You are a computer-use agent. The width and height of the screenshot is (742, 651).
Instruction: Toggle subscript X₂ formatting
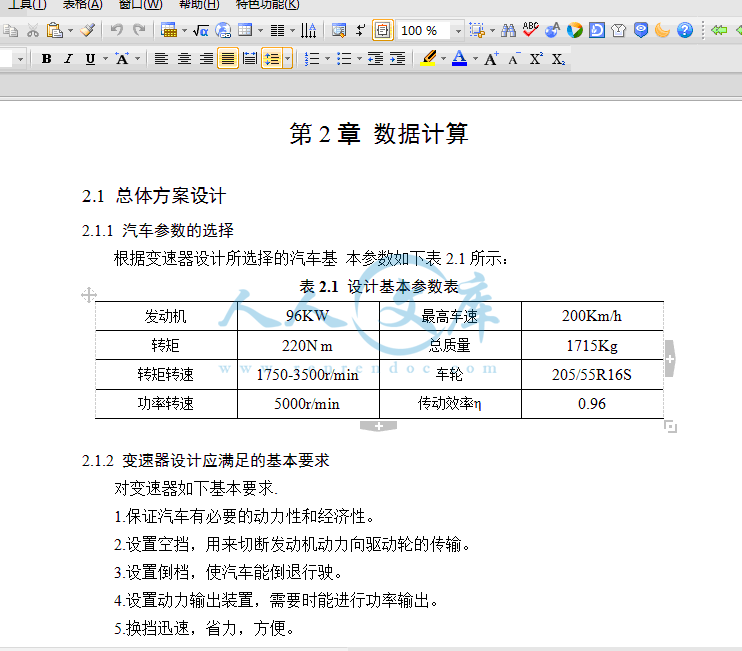point(558,59)
